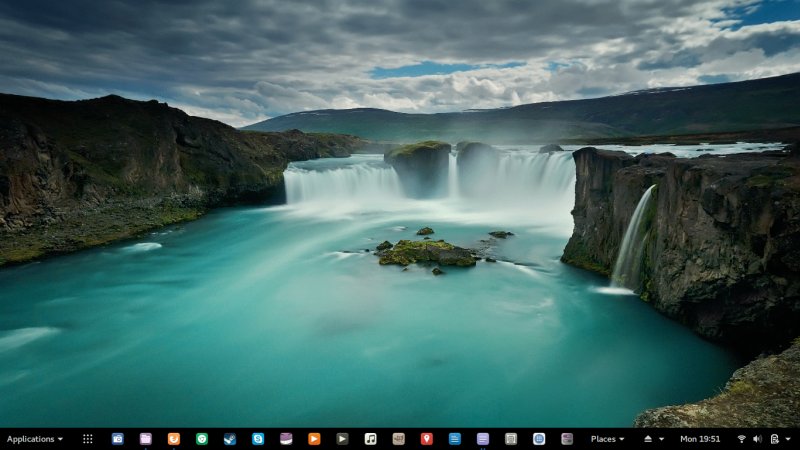The width and height of the screenshot is (800, 450).
Task: Open the grey-purple settings tweak icon
Action: (x=567, y=439)
